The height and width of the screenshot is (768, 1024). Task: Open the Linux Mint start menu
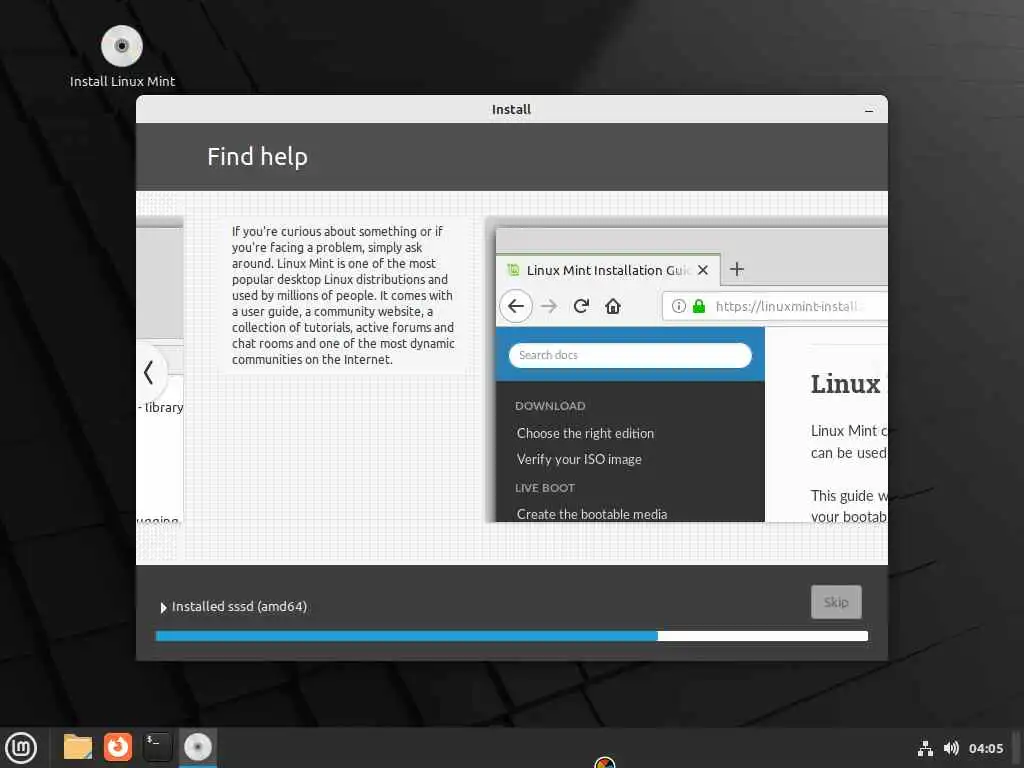tap(21, 748)
